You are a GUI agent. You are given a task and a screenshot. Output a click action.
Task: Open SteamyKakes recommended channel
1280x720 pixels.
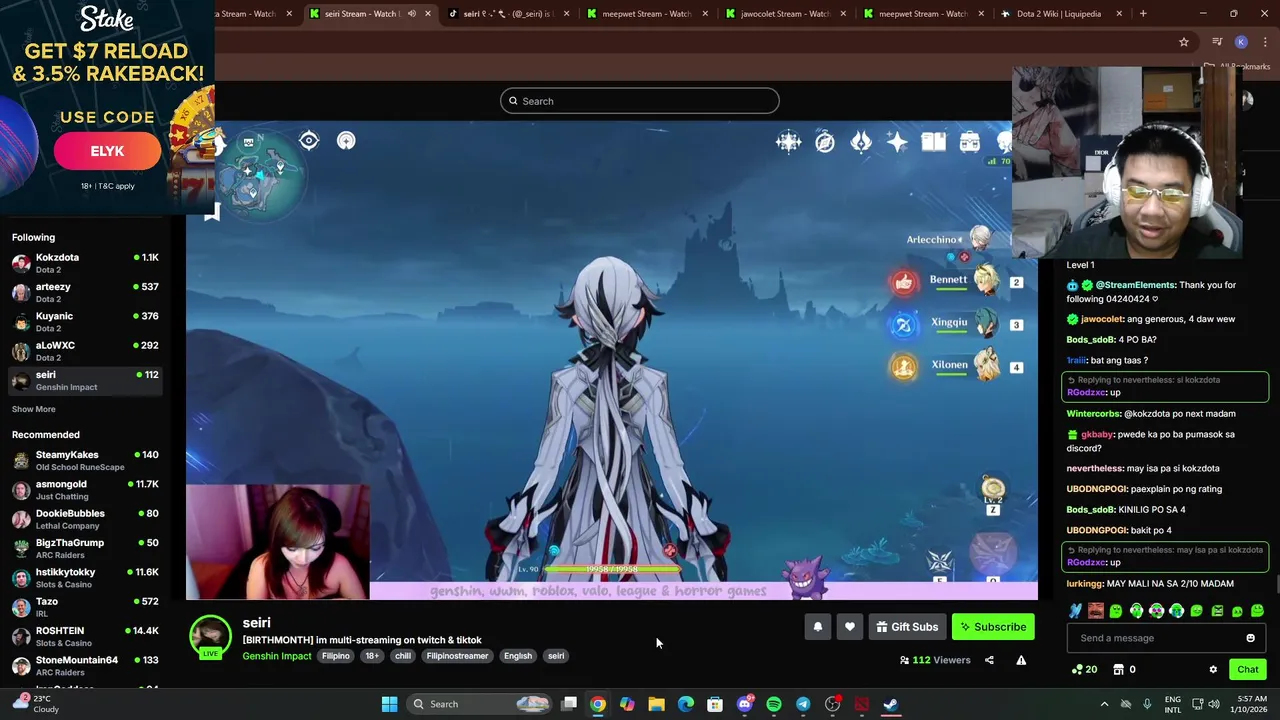(x=85, y=460)
